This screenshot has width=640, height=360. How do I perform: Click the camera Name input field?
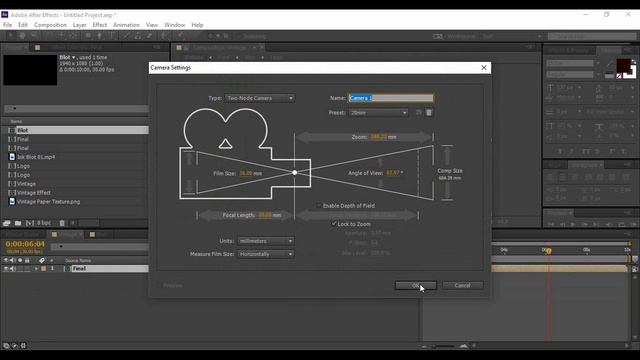coord(391,98)
